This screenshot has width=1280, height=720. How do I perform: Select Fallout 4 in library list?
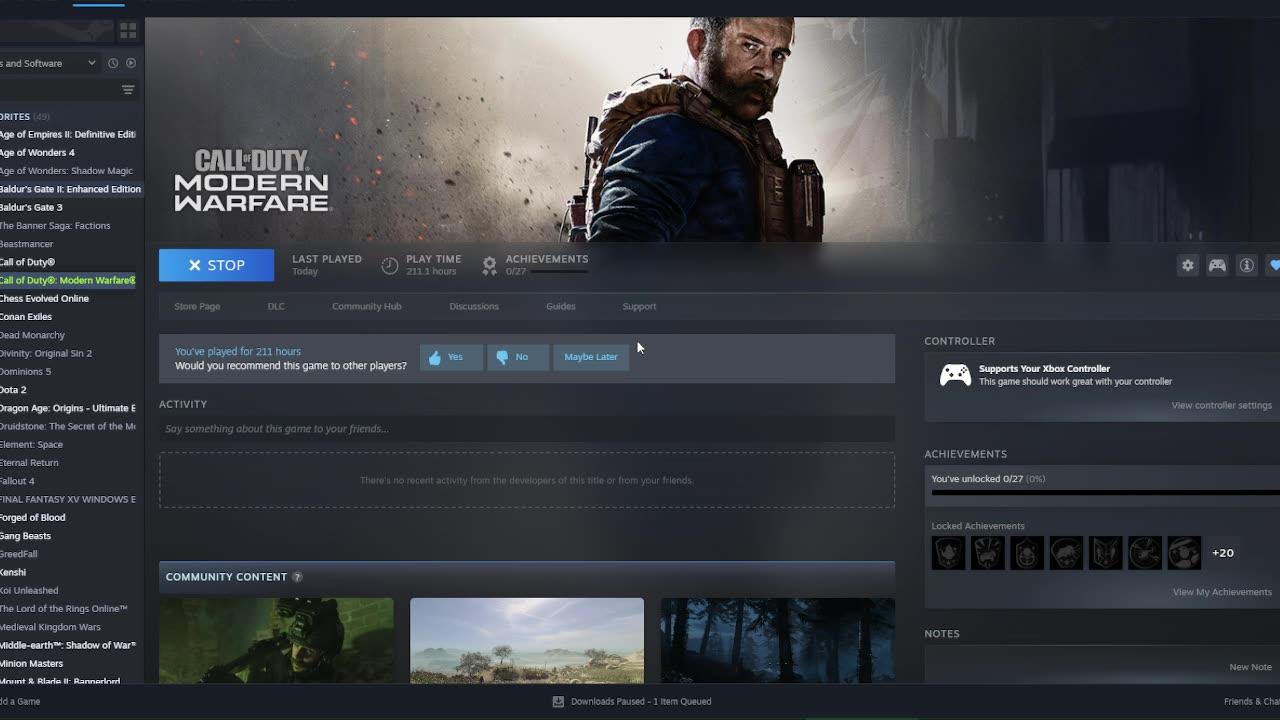coord(17,481)
